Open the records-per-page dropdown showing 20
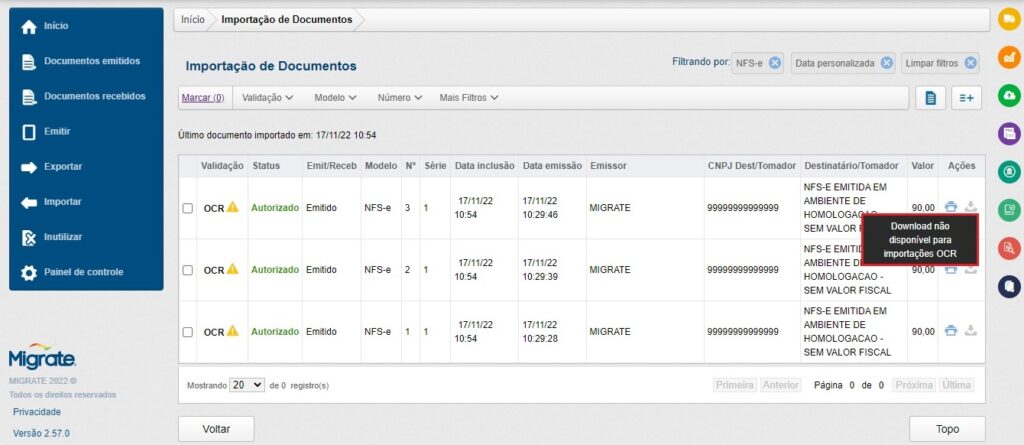This screenshot has width=1024, height=445. tap(246, 385)
